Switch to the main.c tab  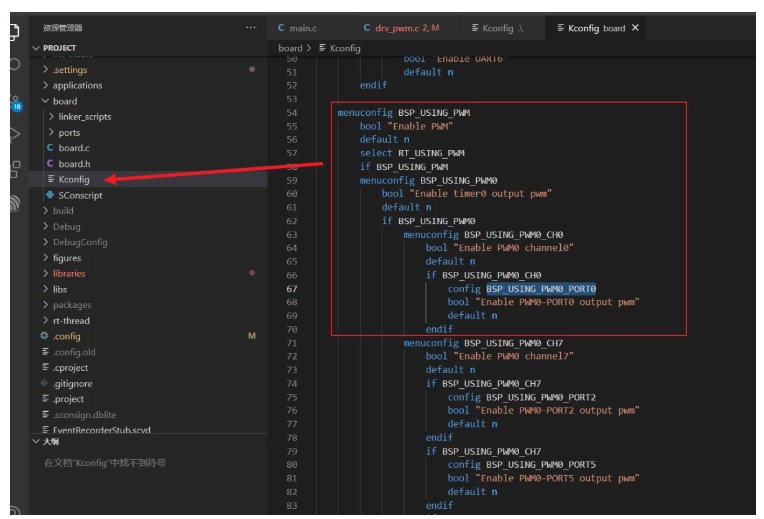[x=303, y=28]
